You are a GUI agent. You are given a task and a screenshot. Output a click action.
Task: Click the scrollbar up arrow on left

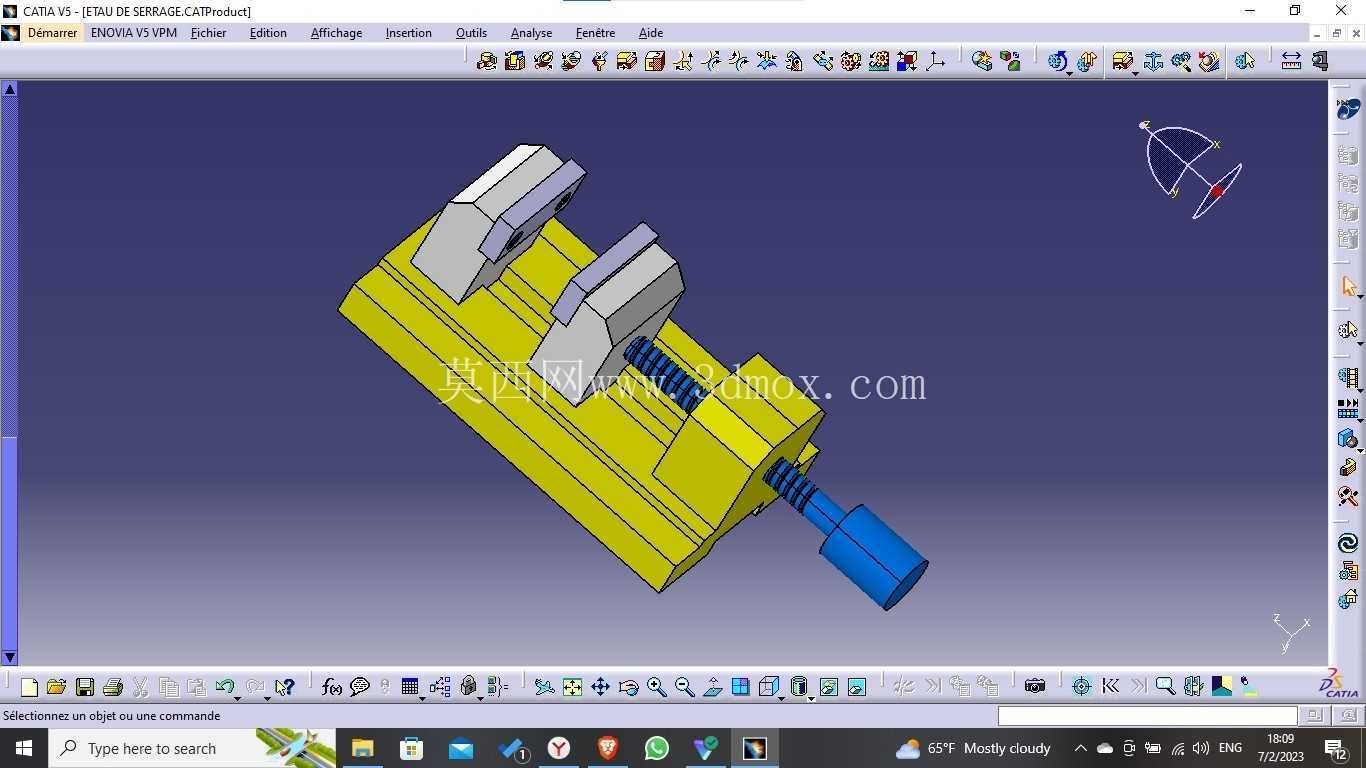click(10, 89)
